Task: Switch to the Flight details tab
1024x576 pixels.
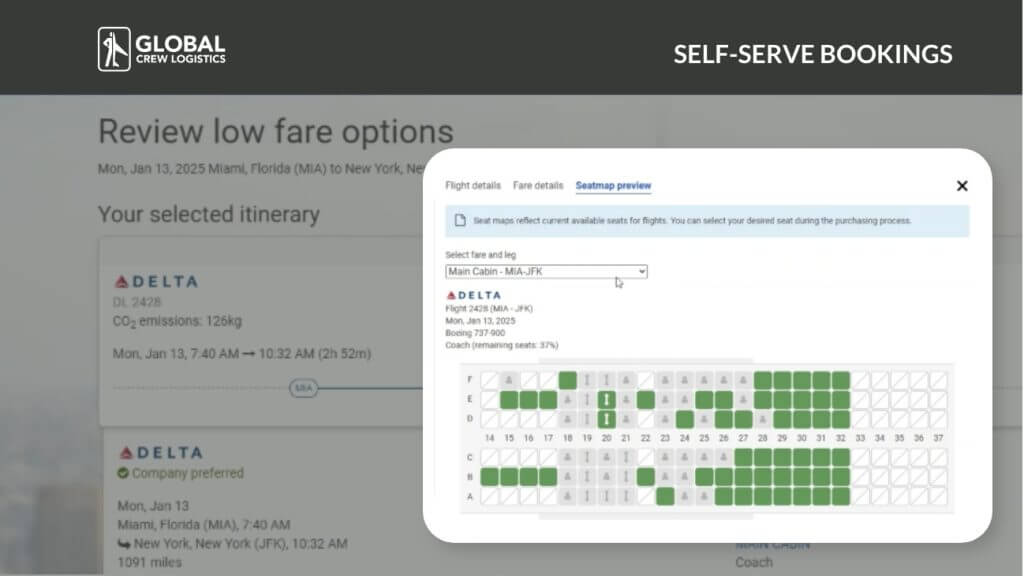Action: [473, 186]
